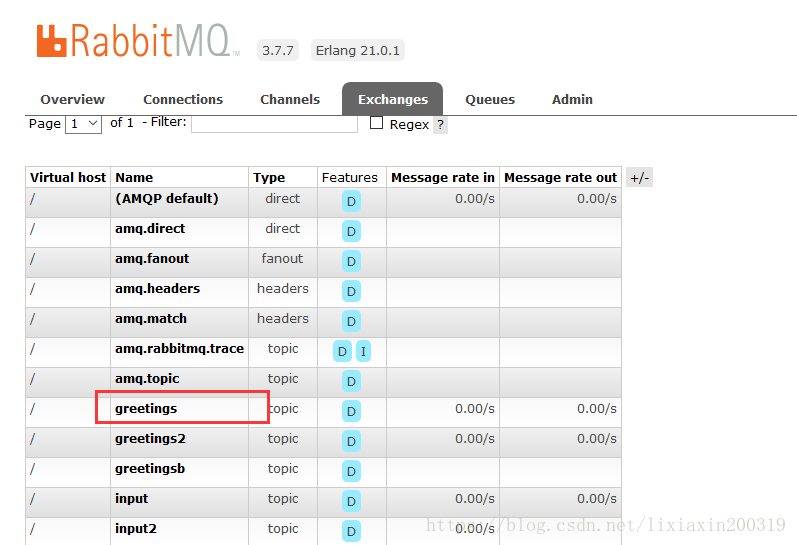This screenshot has width=797, height=545.
Task: Toggle table columns with +/- button
Action: click(639, 177)
